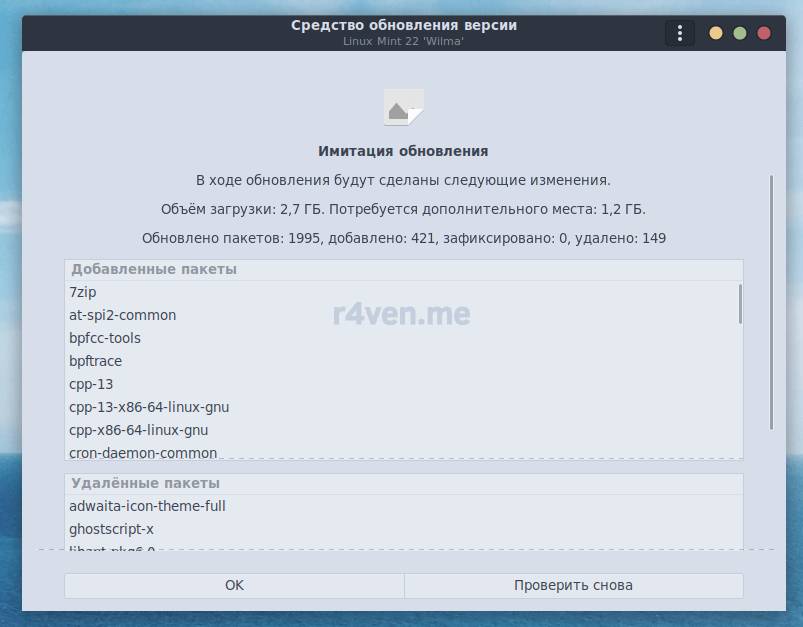The width and height of the screenshot is (803, 627).
Task: Click the added packages list scrollbar
Action: tap(740, 304)
